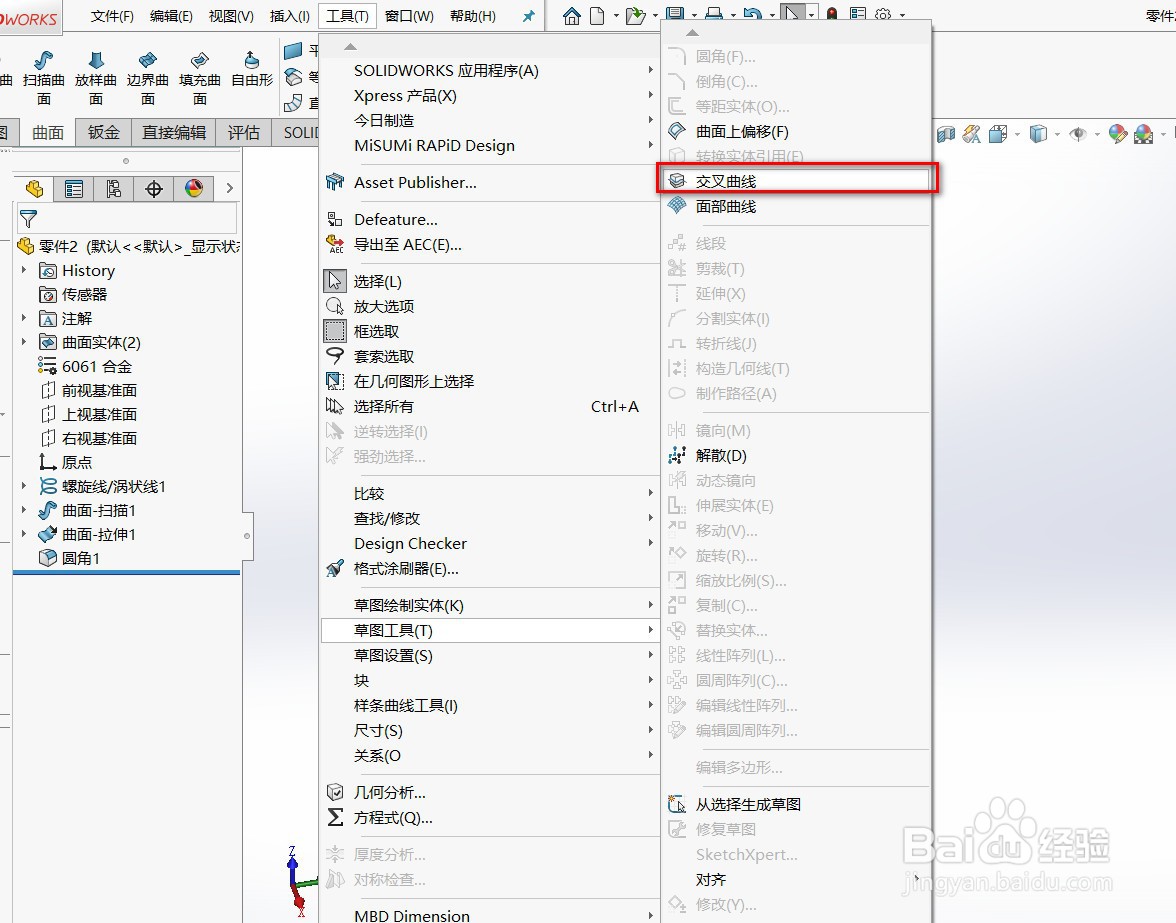This screenshot has height=923, width=1176.
Task: Open the 样条曲线工具(I) submenu
Action: coord(490,706)
